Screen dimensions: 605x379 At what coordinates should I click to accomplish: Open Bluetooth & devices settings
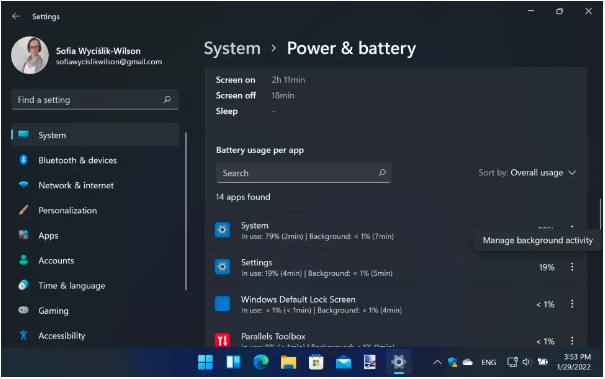coord(95,160)
